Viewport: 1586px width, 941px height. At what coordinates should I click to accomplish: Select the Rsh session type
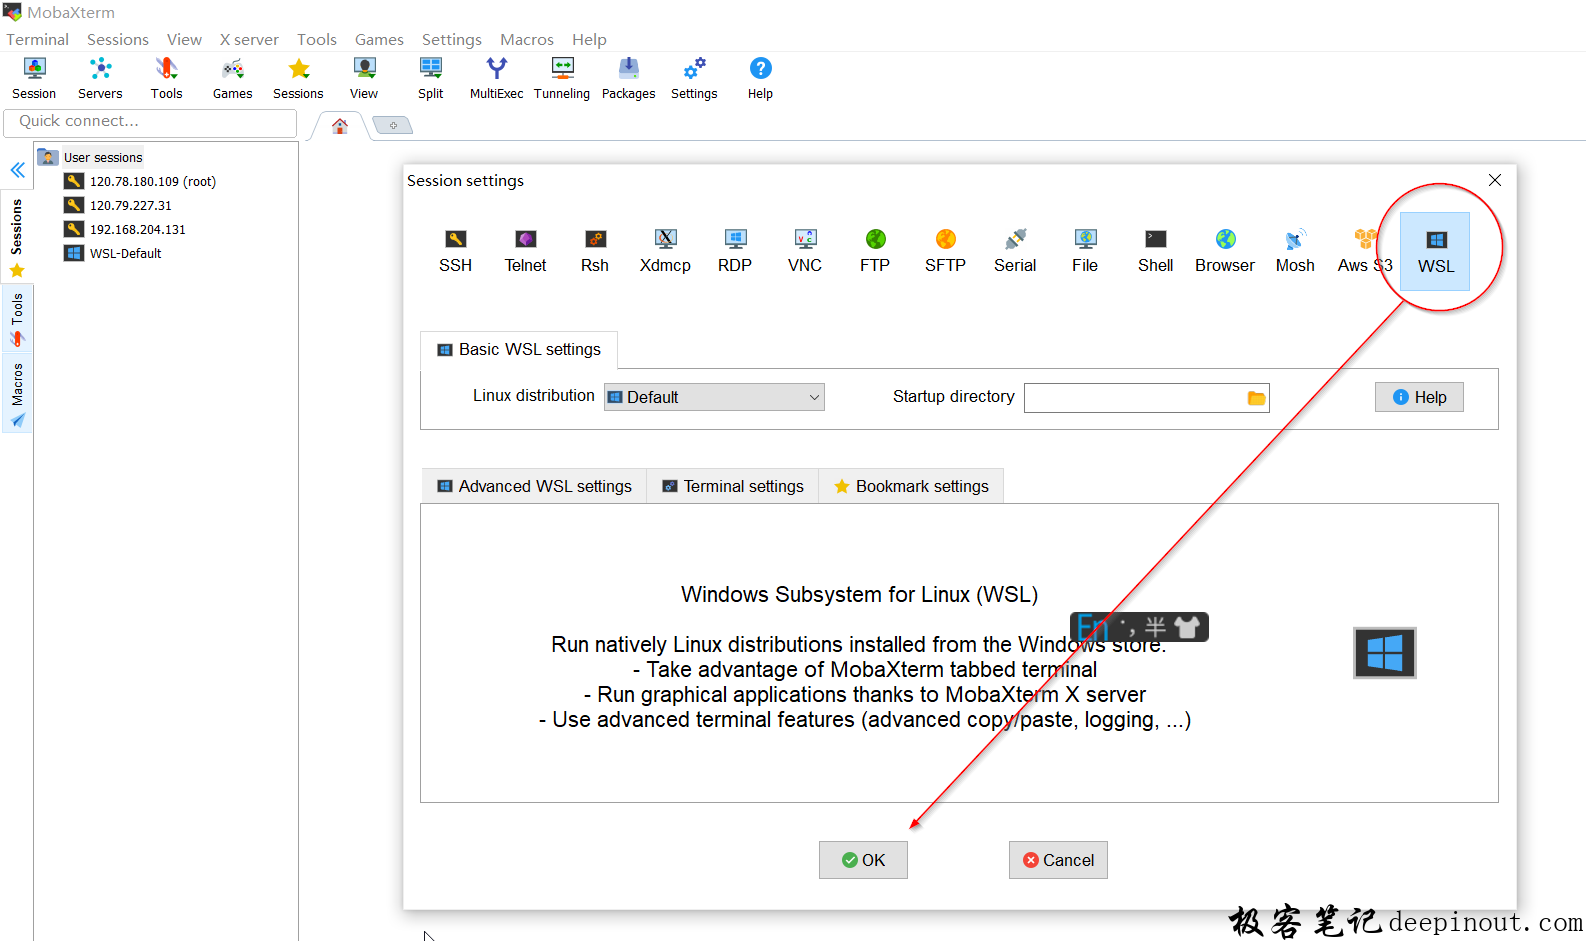[x=595, y=251]
